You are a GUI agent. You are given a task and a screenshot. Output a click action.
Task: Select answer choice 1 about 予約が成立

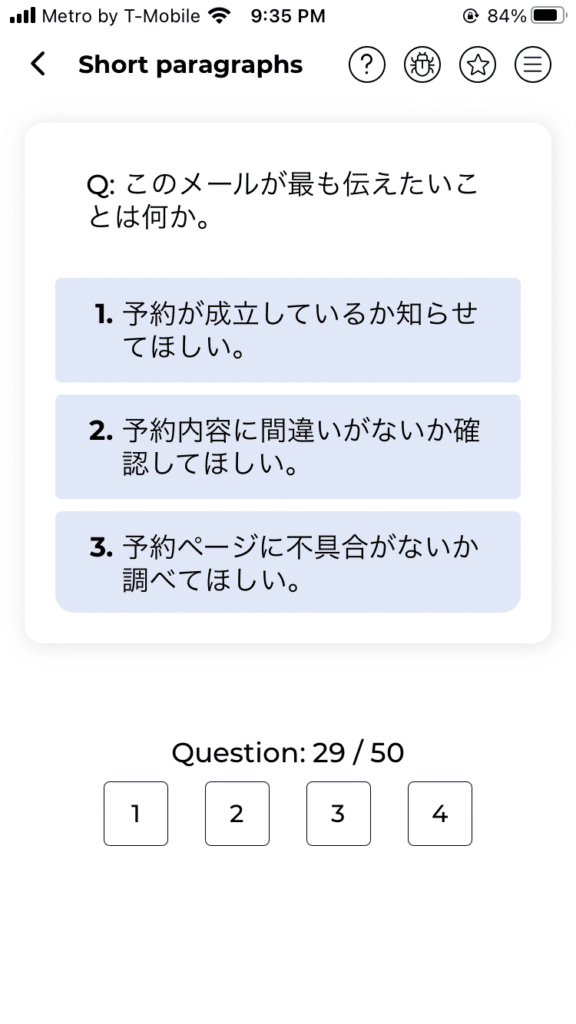point(288,330)
